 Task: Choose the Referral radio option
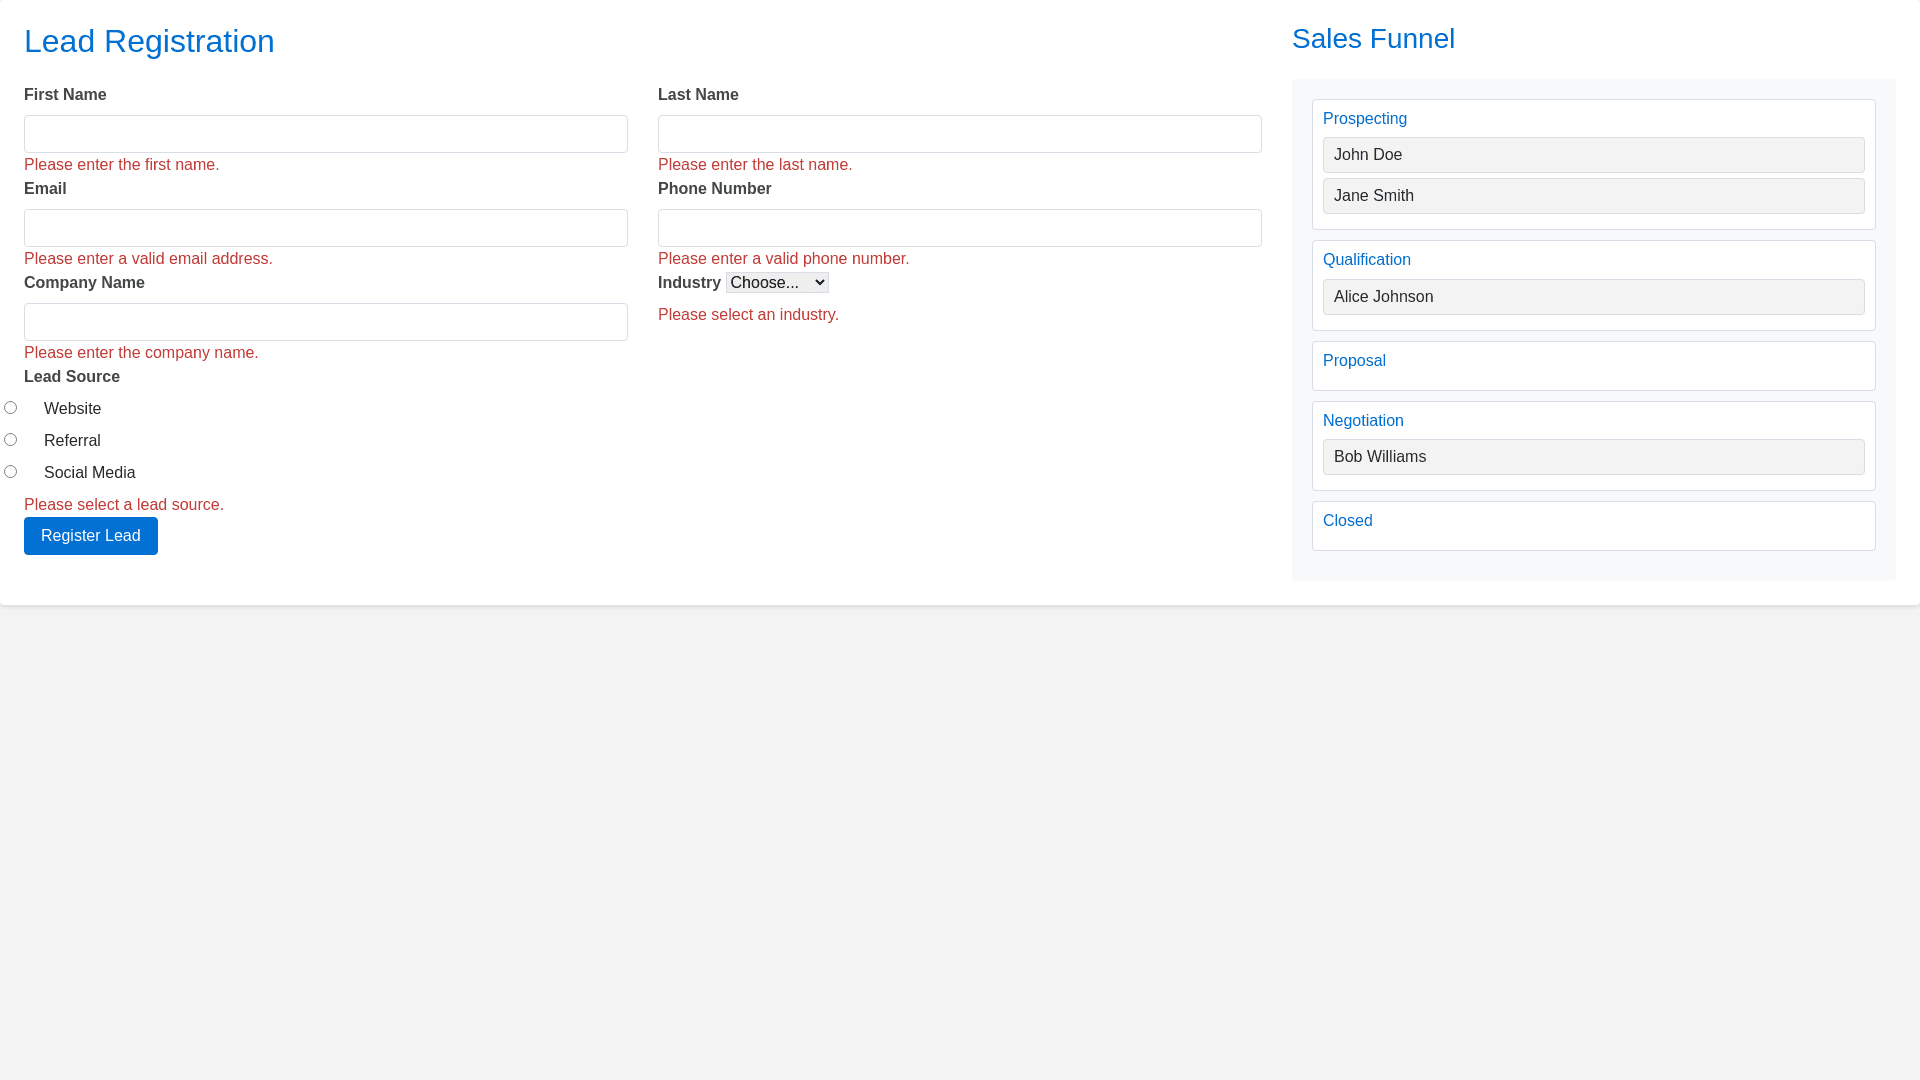pos(10,440)
